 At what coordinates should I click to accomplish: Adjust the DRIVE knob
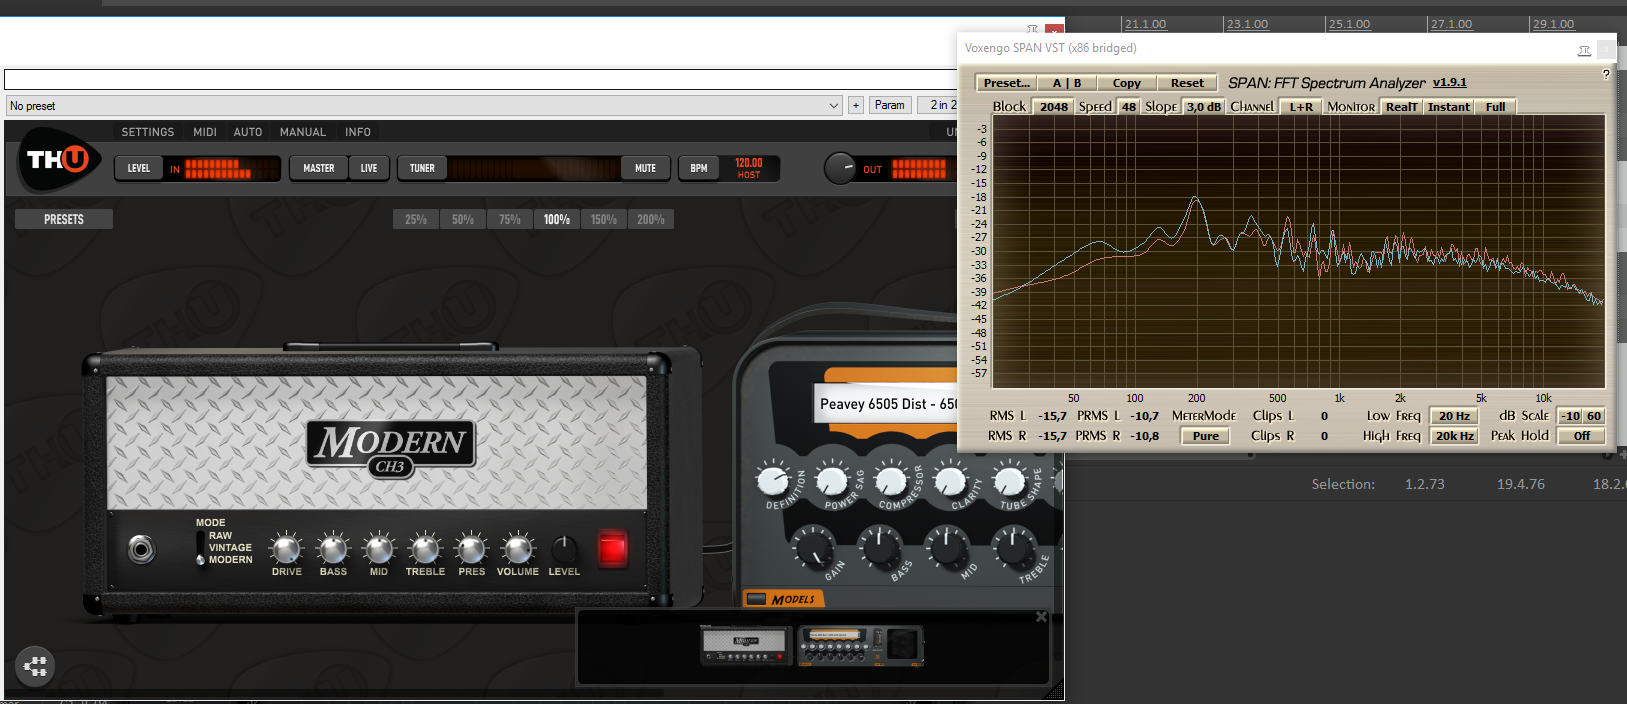click(286, 548)
